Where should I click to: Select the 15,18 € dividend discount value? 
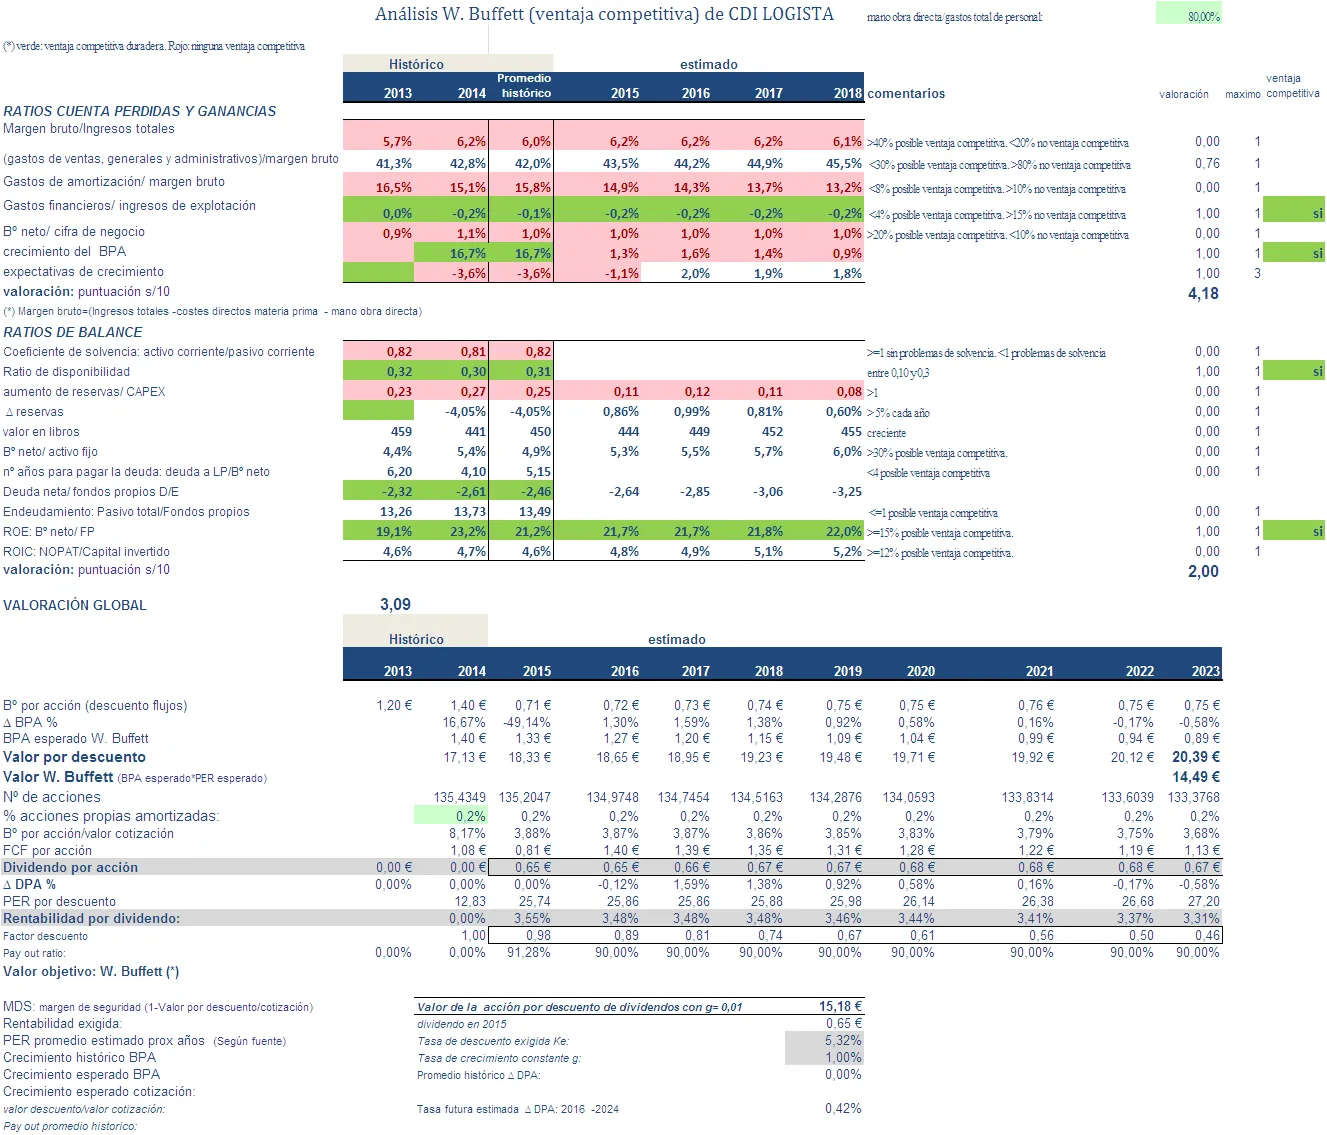pos(839,1006)
